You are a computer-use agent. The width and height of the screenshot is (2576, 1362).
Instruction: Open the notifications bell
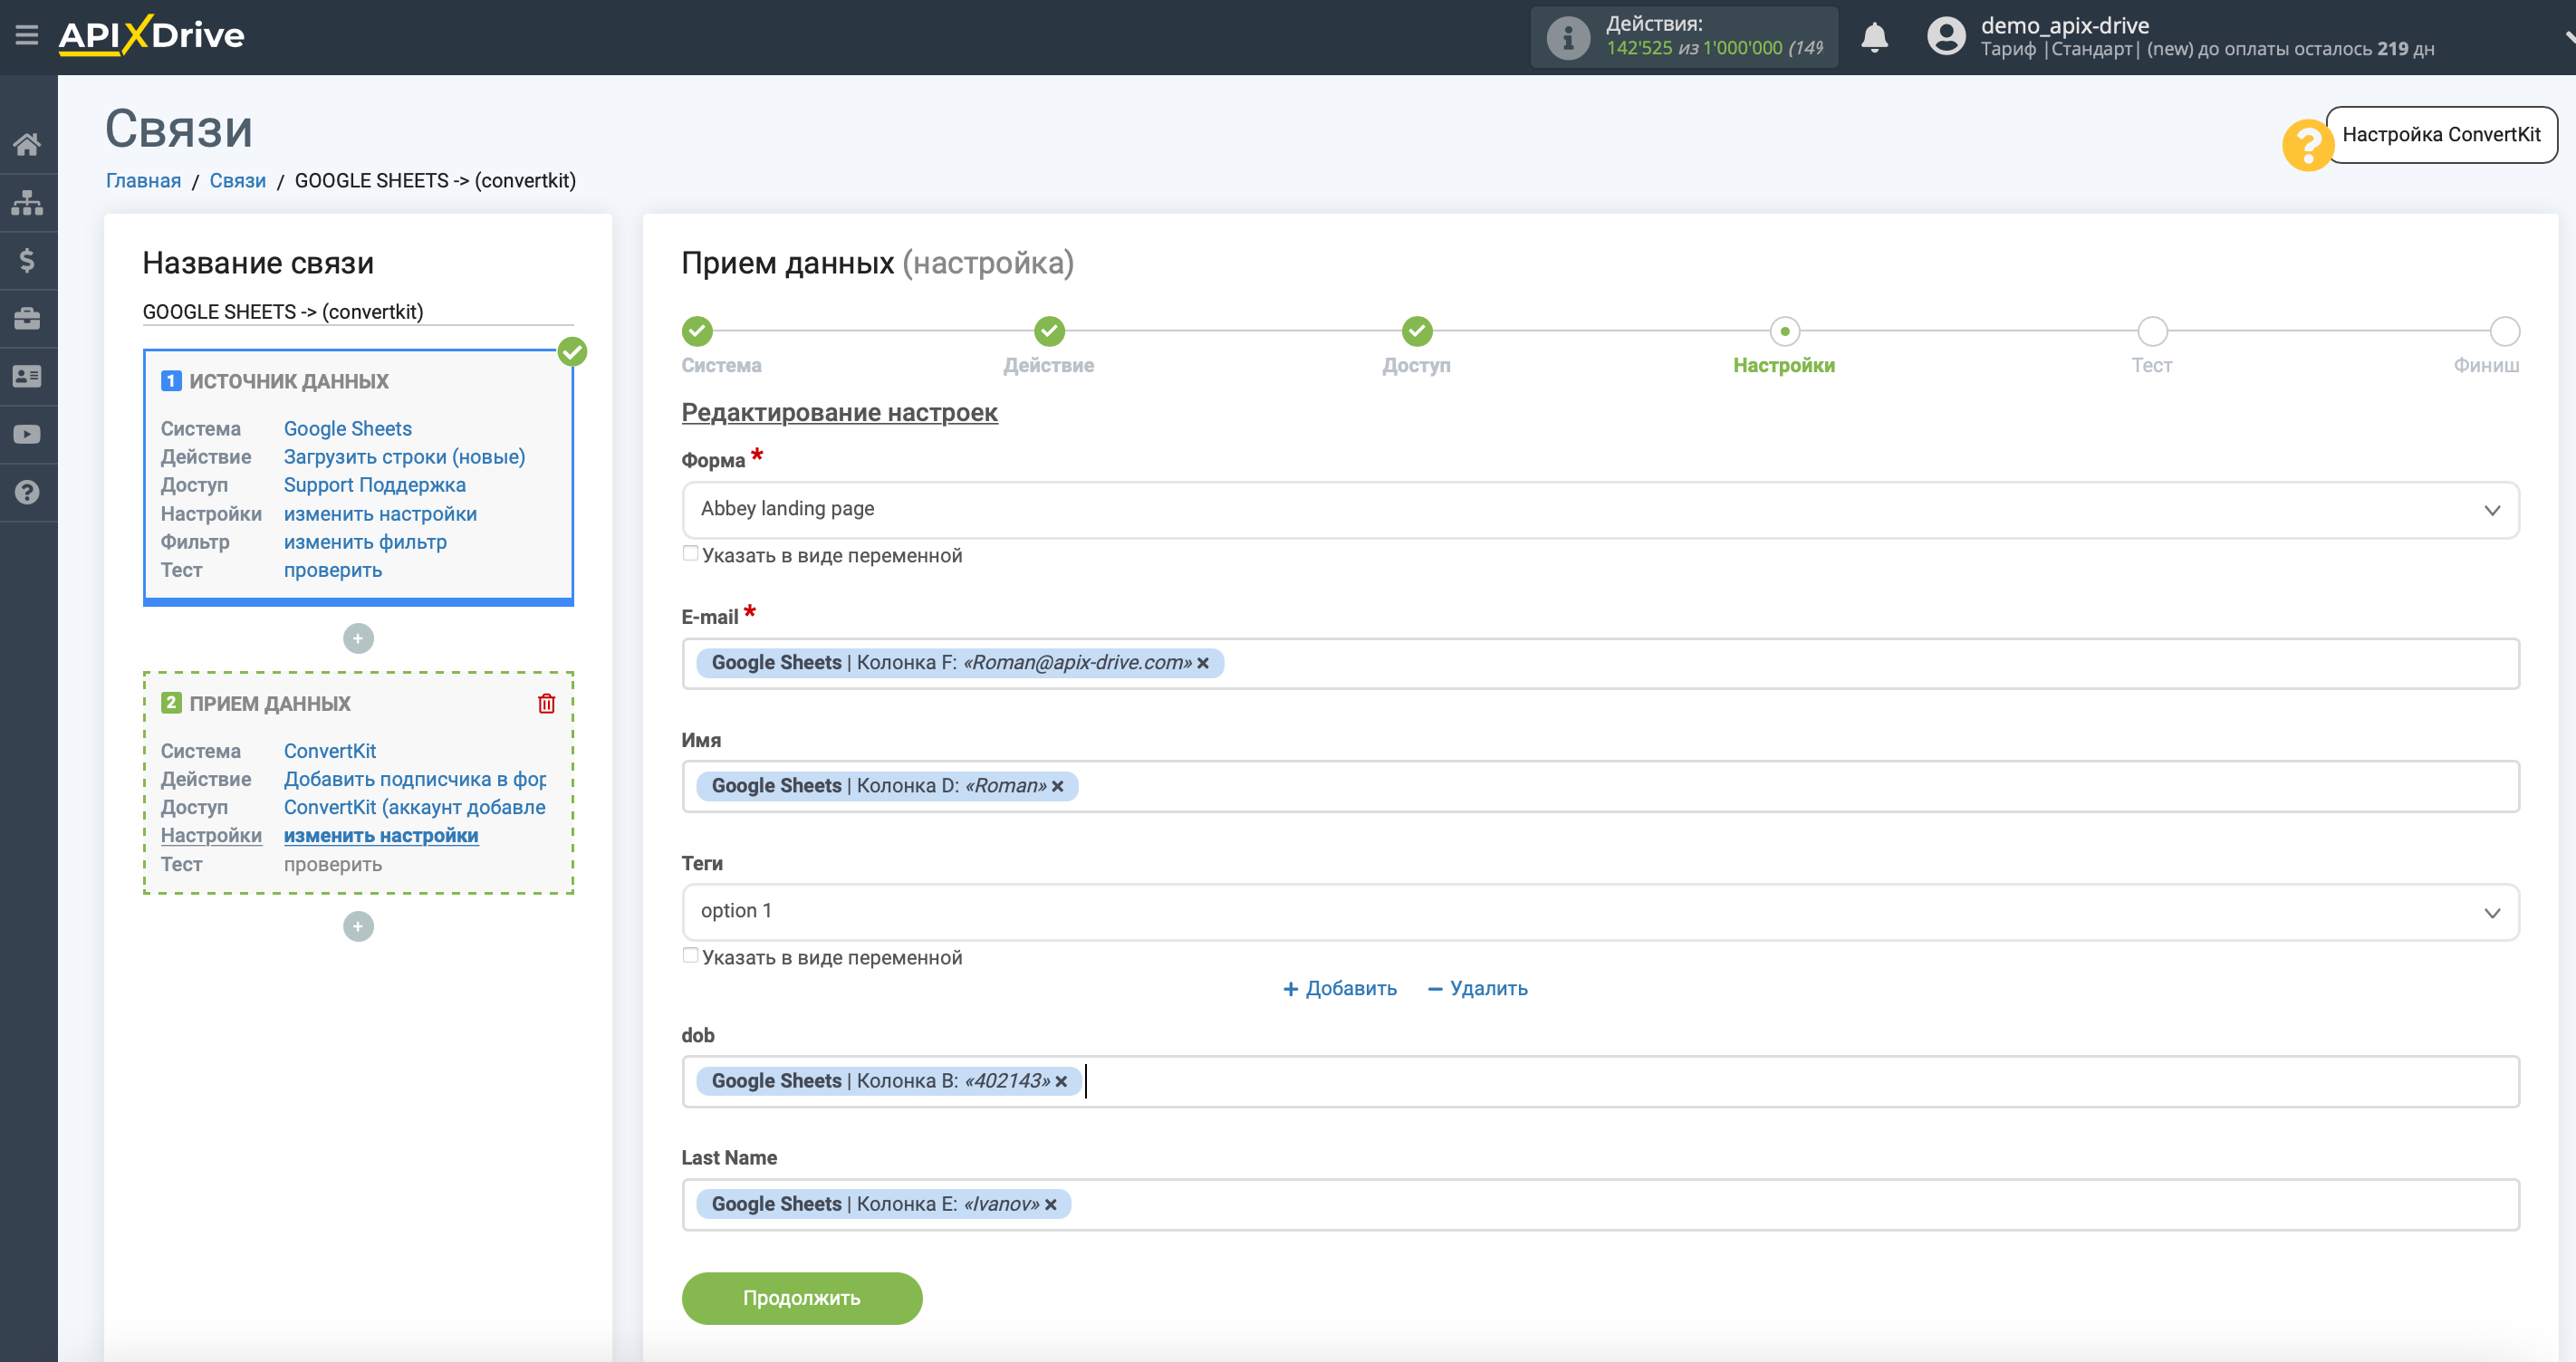click(x=1874, y=38)
